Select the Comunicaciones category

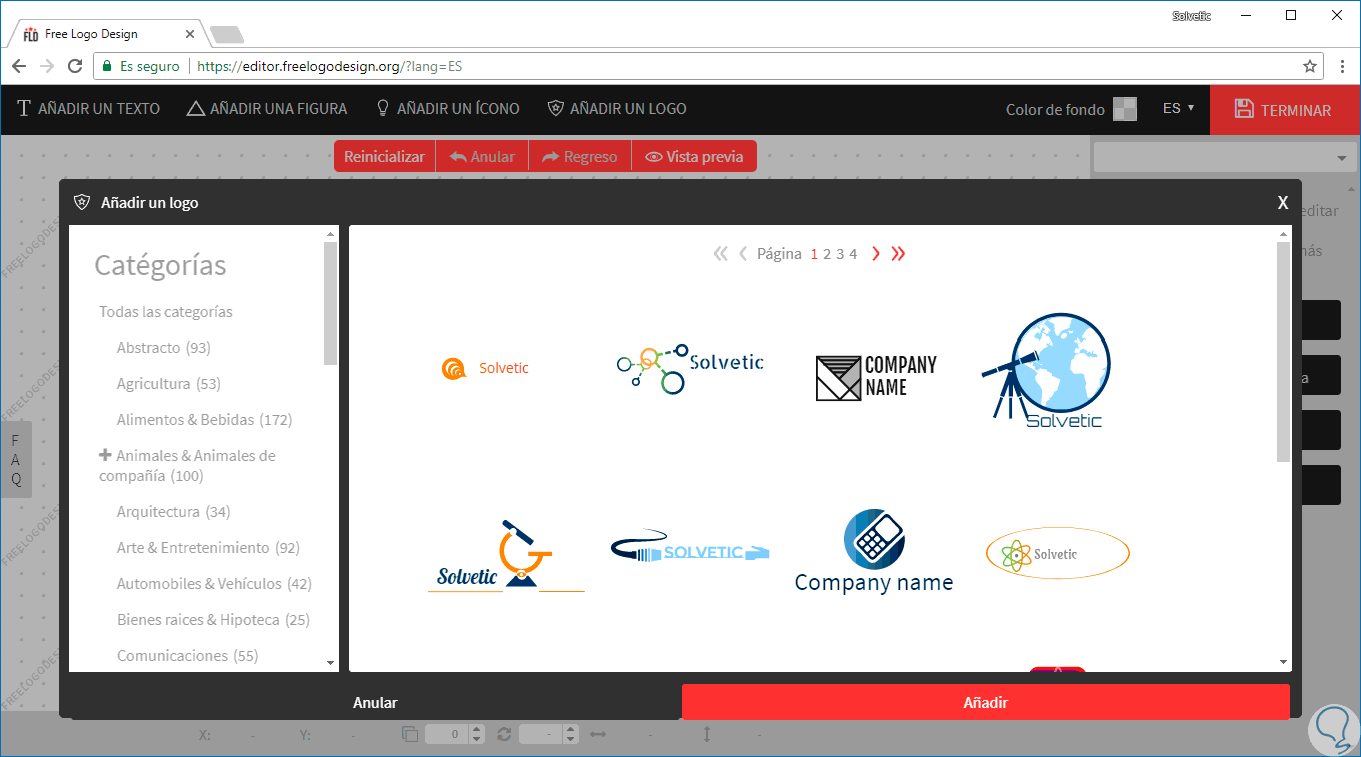[x=188, y=656]
